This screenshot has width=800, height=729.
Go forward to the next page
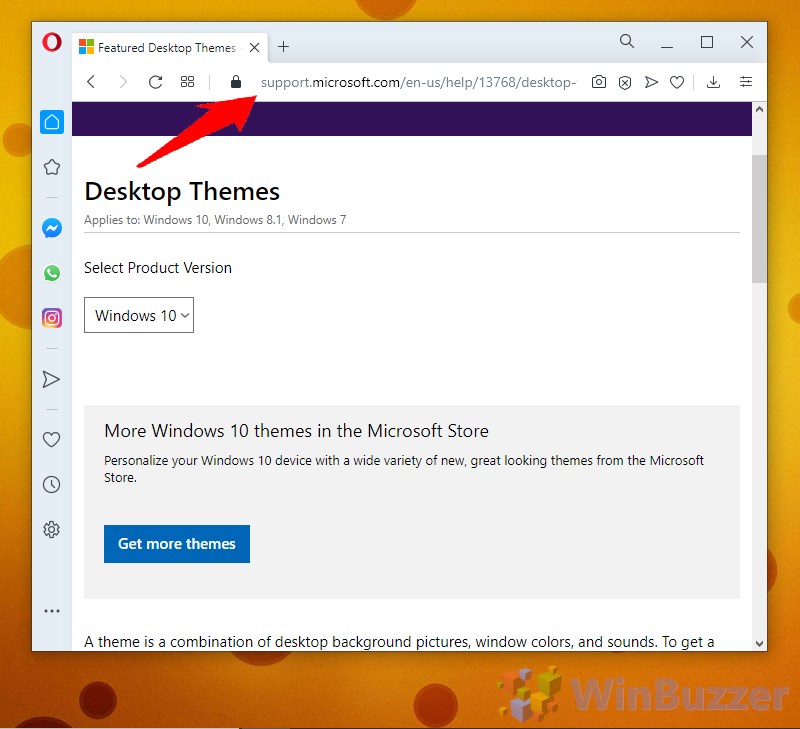coord(123,82)
